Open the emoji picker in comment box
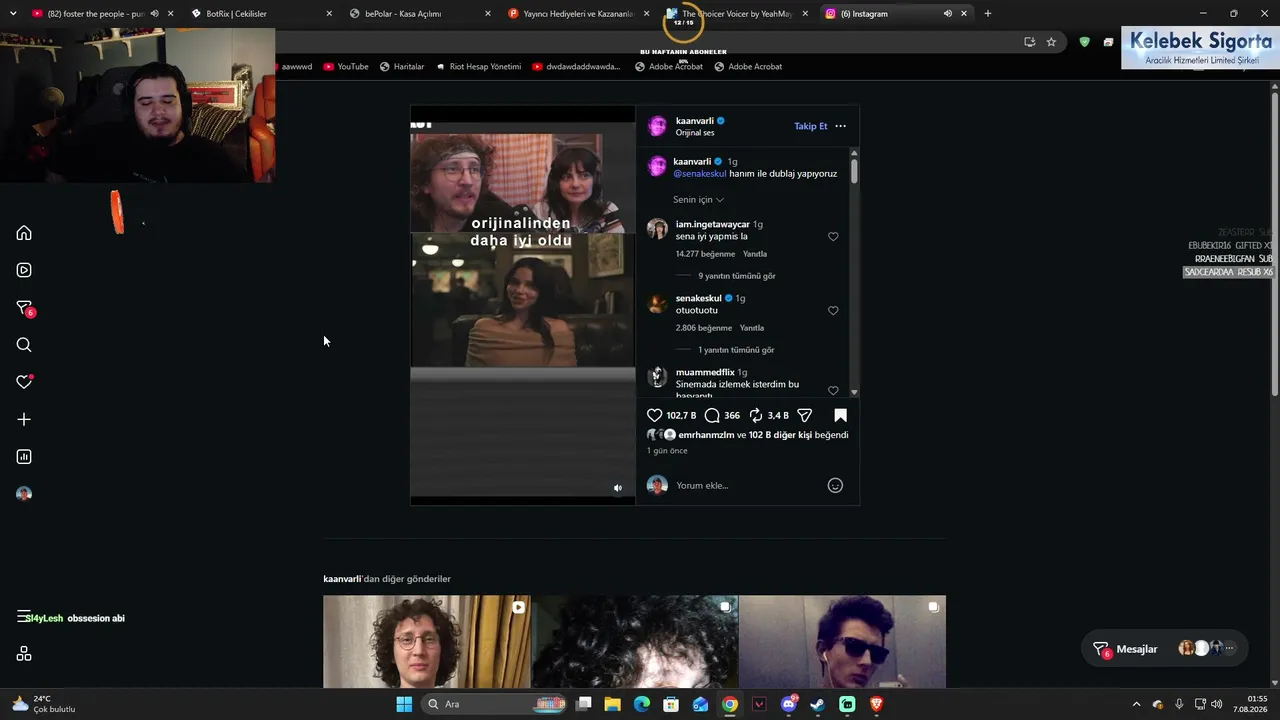1280x720 pixels. (x=835, y=485)
